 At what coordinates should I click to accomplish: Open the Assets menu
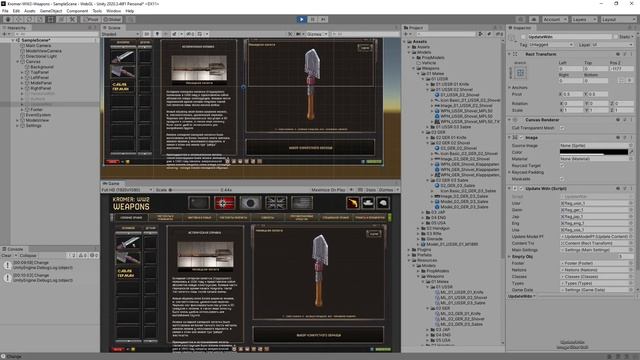click(30, 11)
